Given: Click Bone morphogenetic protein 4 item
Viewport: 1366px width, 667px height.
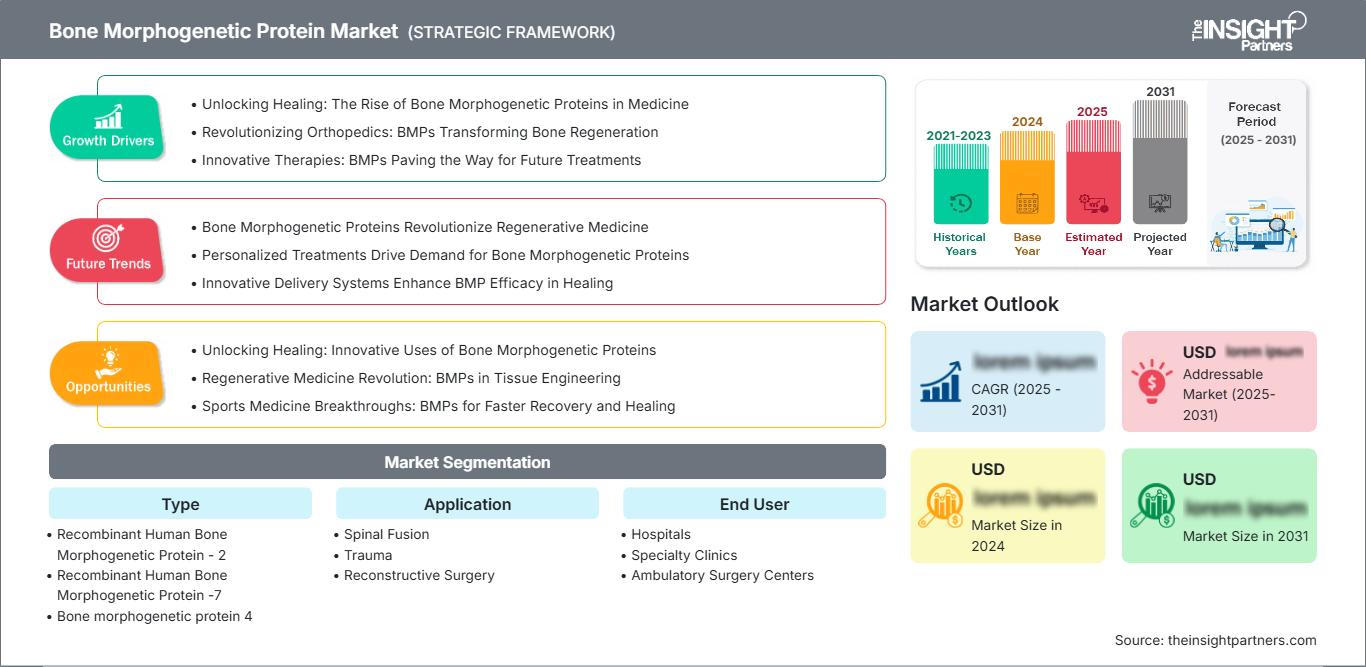Looking at the screenshot, I should [x=154, y=616].
